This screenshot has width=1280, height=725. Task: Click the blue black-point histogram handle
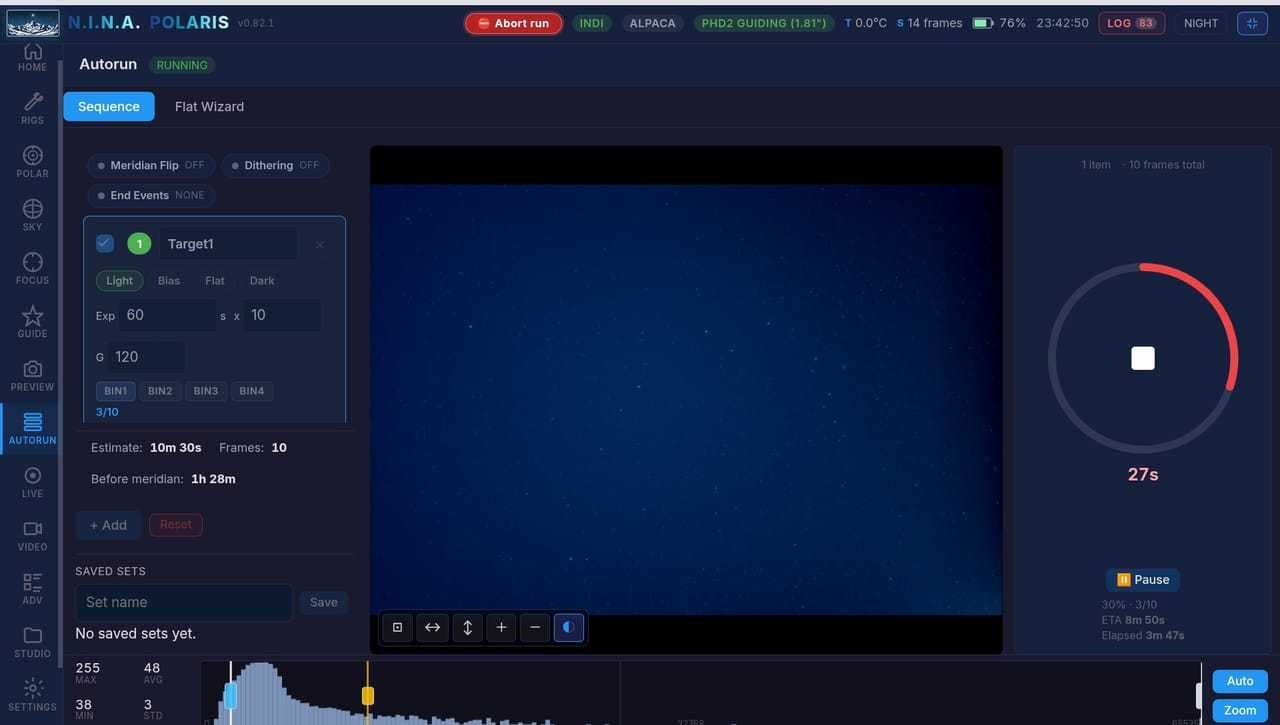(x=231, y=696)
